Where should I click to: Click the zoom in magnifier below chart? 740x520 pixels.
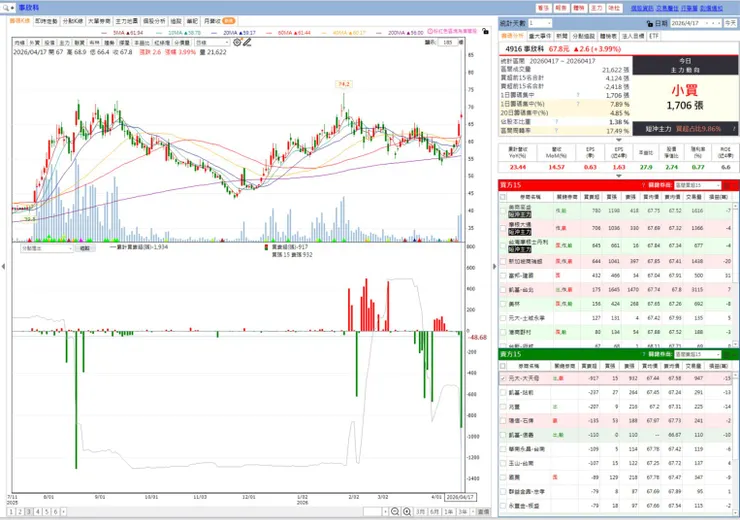coord(406,512)
